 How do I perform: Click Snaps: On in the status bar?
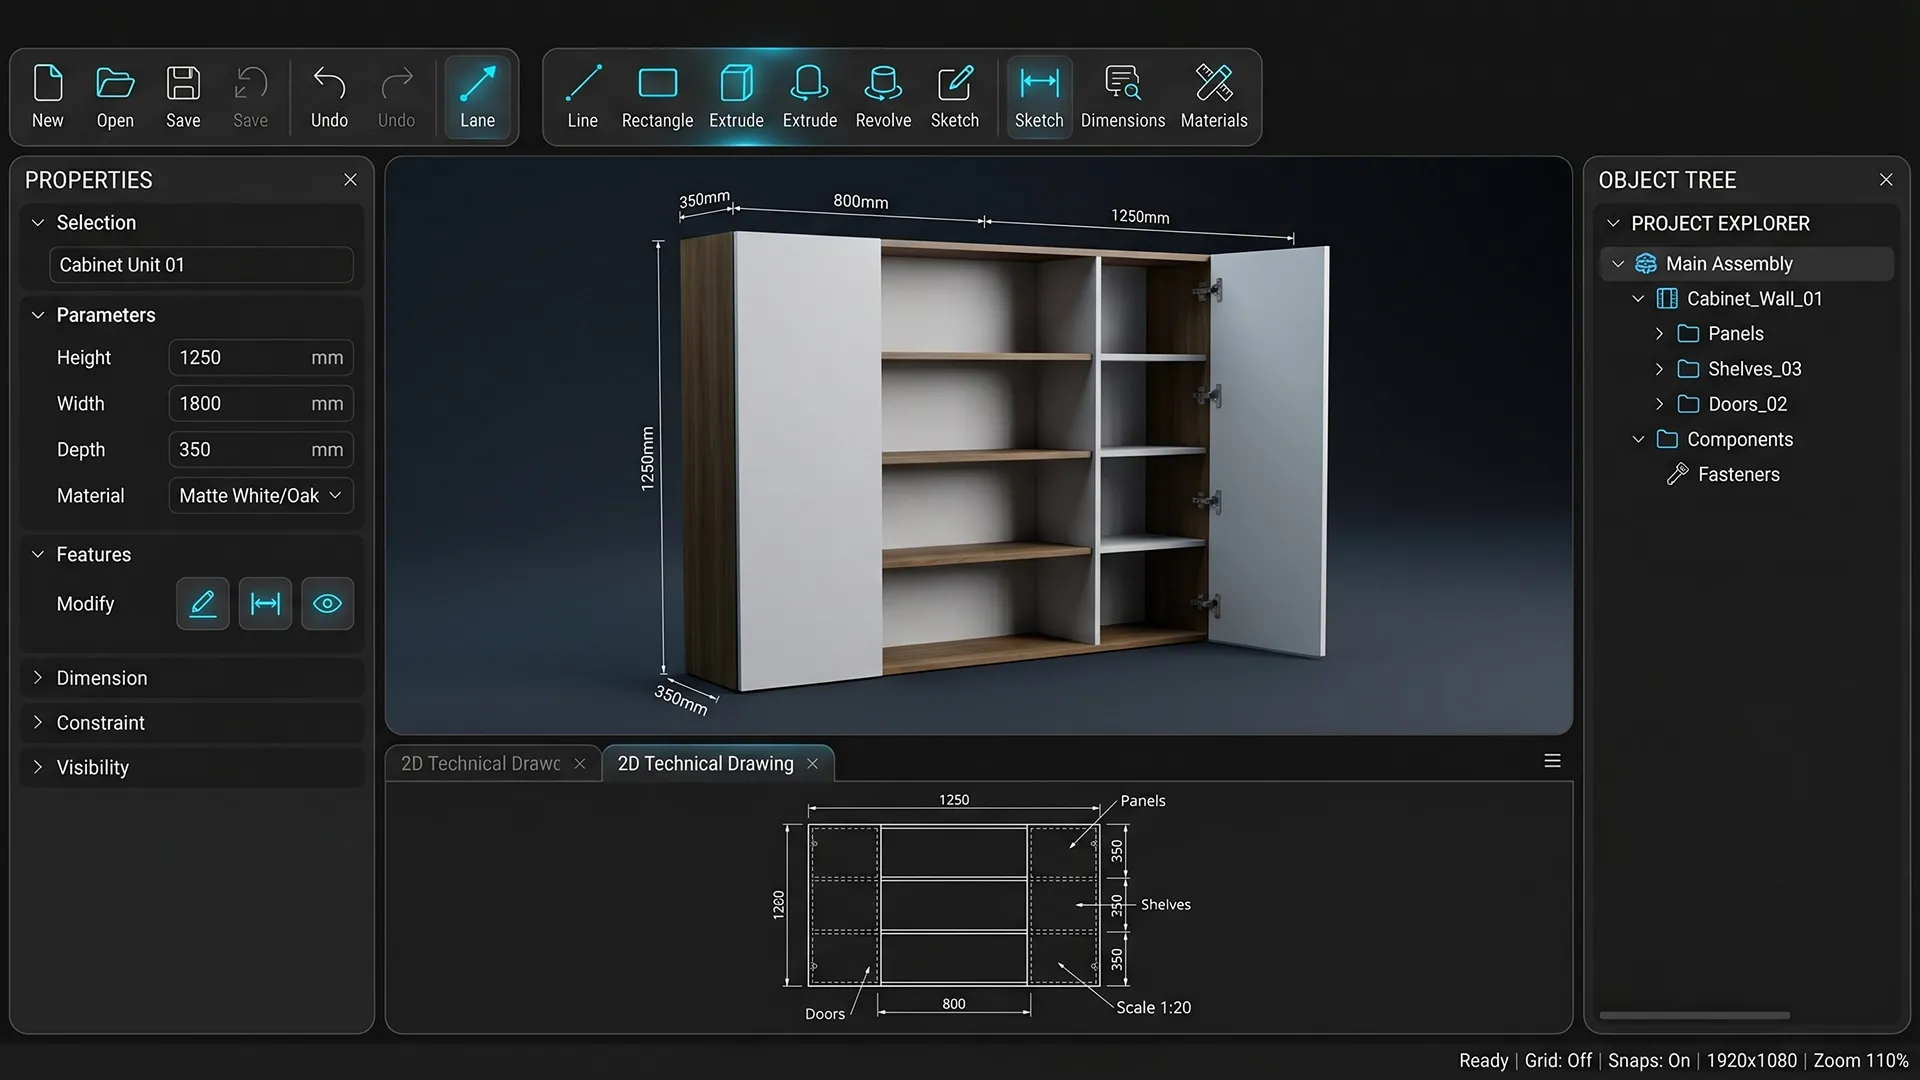[1648, 1060]
